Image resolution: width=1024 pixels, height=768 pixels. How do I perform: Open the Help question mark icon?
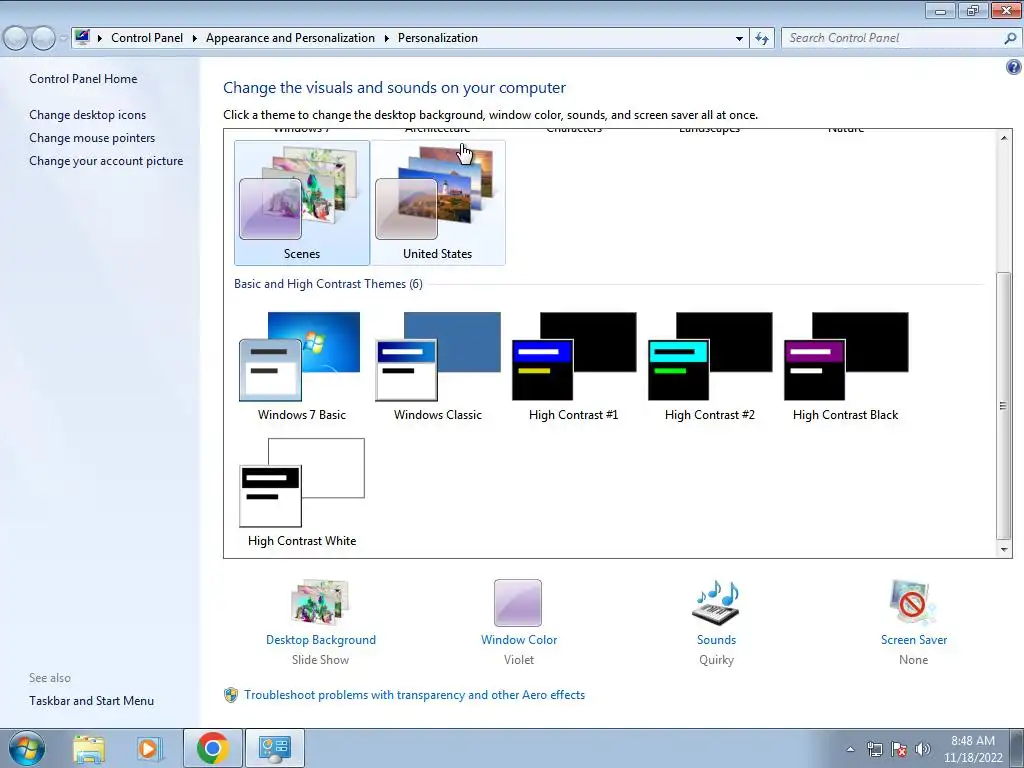click(x=1014, y=67)
